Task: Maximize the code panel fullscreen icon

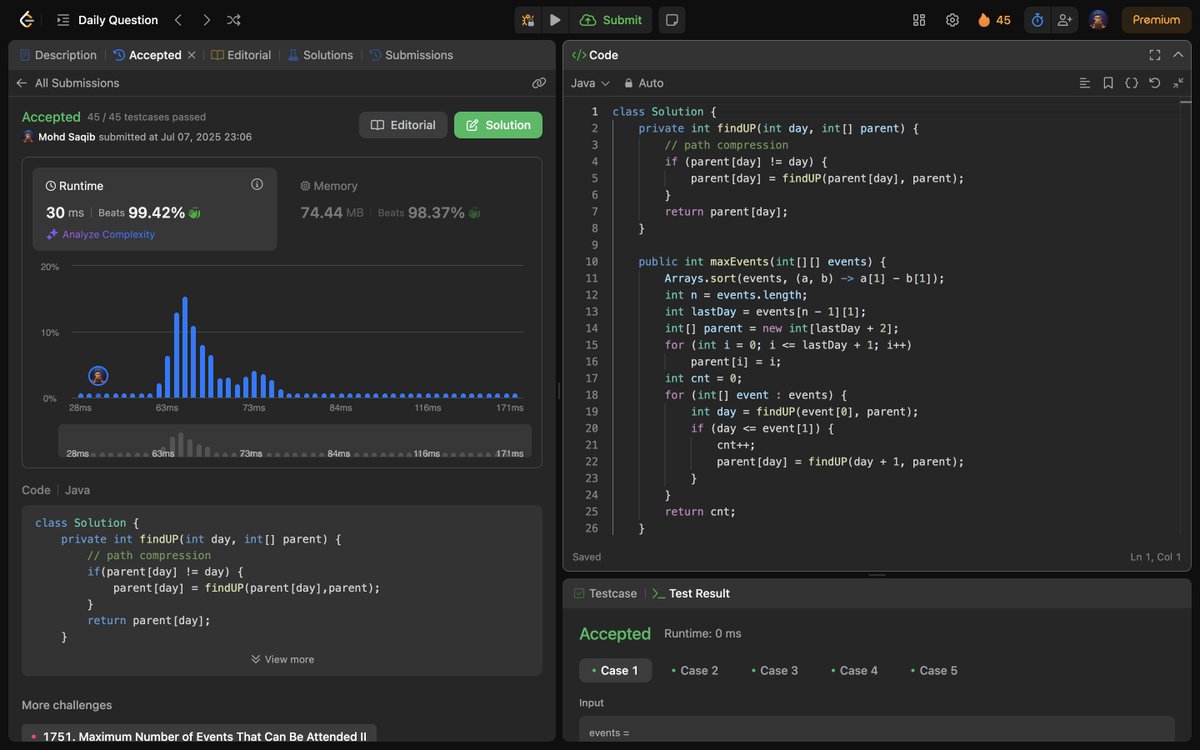Action: tap(1155, 55)
